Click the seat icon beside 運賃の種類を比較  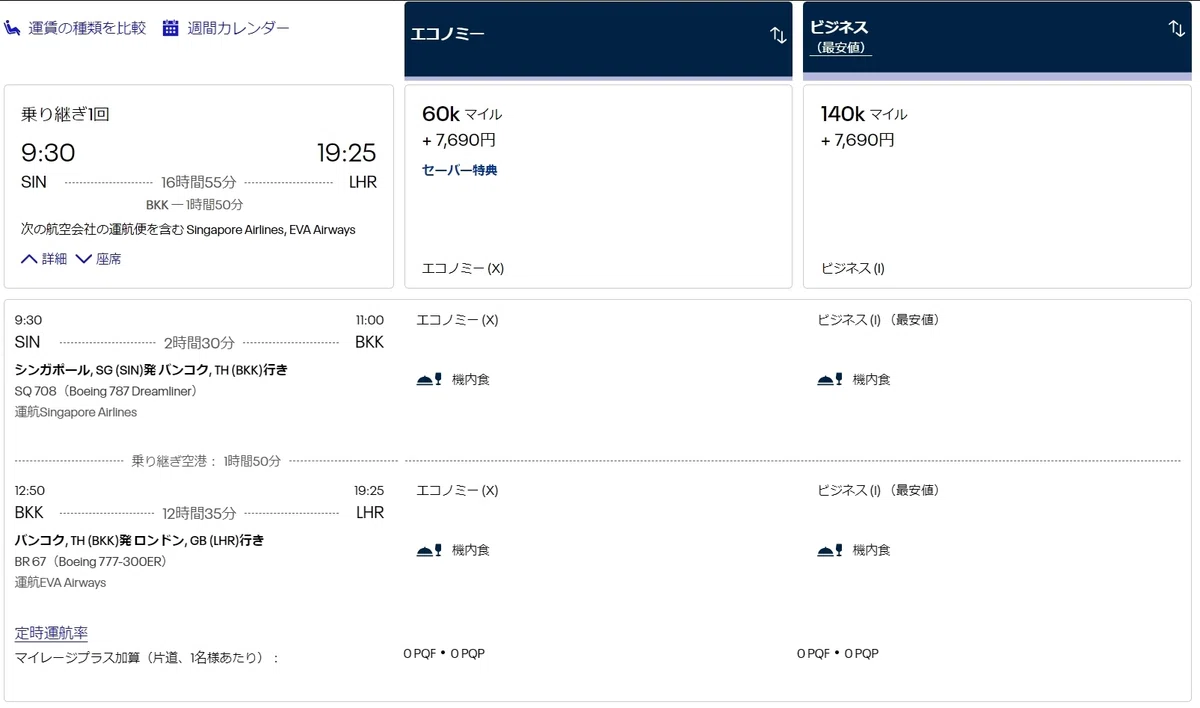coord(13,28)
